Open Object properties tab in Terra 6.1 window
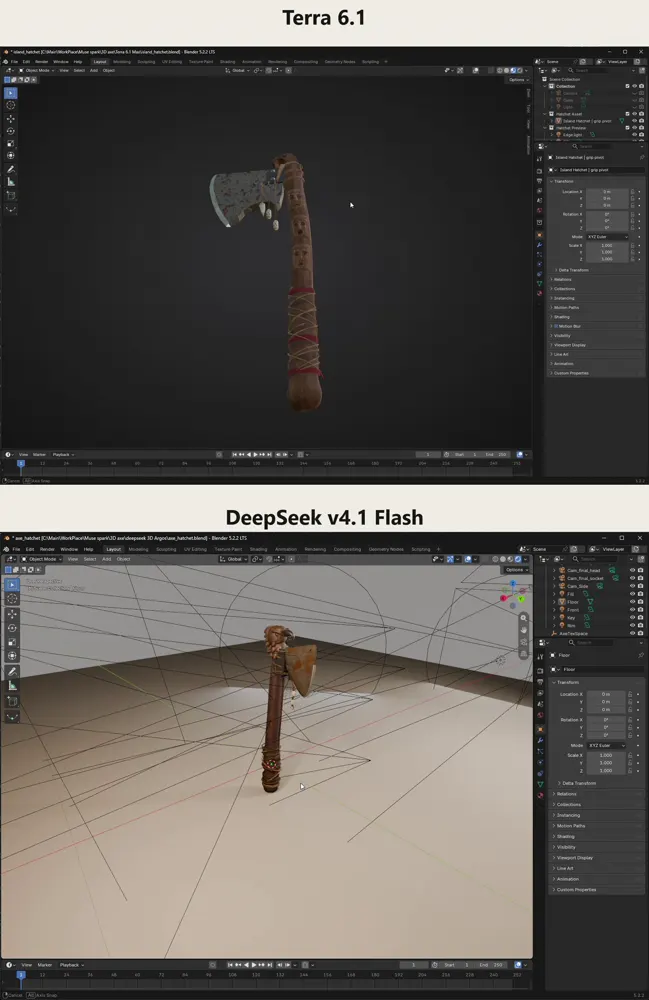 (539, 235)
